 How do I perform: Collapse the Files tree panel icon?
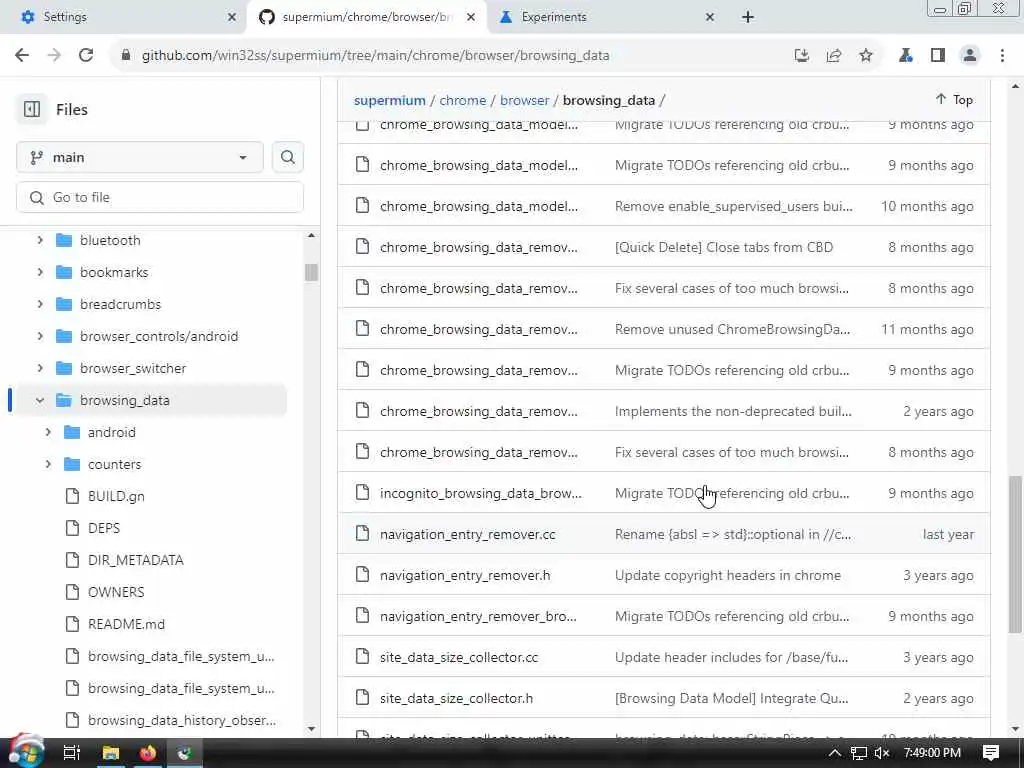click(32, 109)
